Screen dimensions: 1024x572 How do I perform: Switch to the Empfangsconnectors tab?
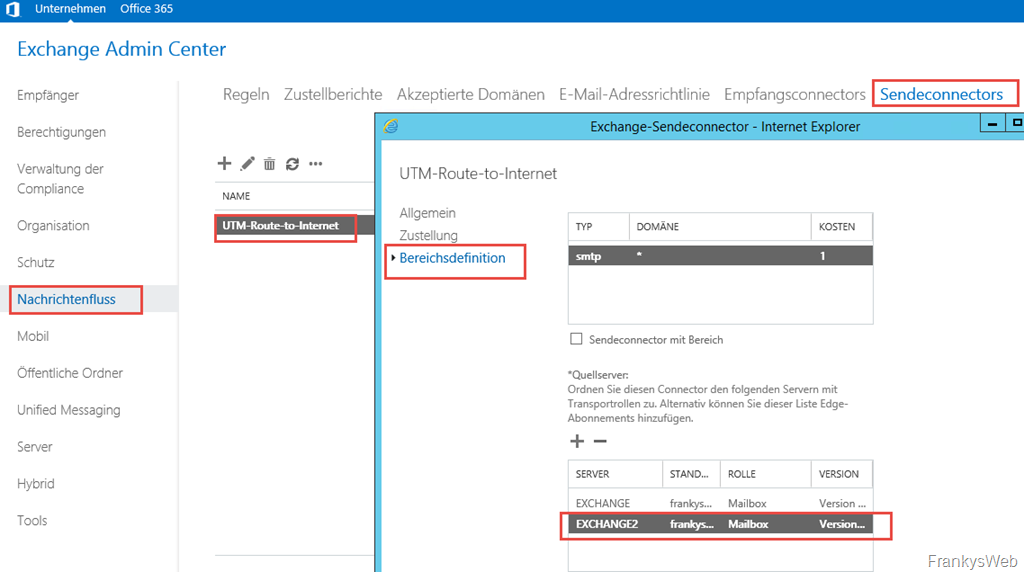[x=794, y=94]
